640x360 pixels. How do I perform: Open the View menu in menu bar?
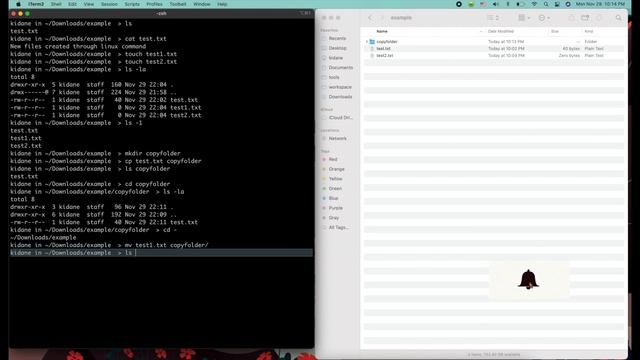tap(89, 4)
